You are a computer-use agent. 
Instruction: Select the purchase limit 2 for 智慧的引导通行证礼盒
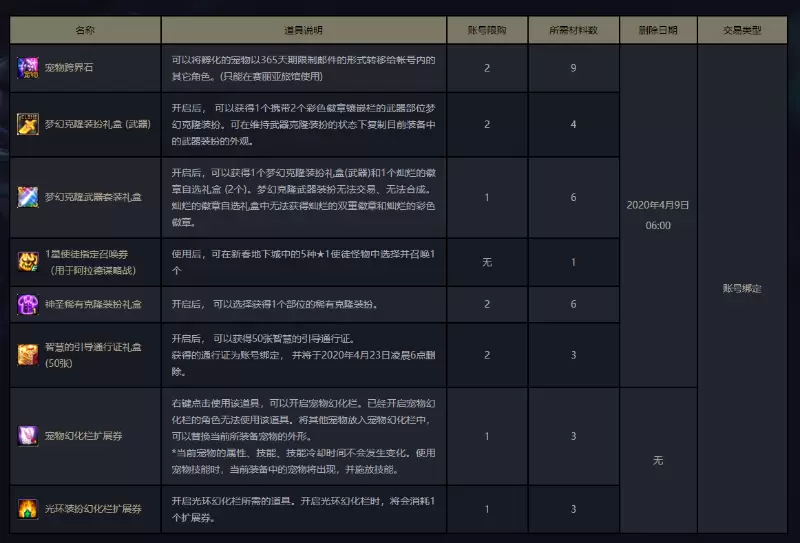(x=487, y=355)
